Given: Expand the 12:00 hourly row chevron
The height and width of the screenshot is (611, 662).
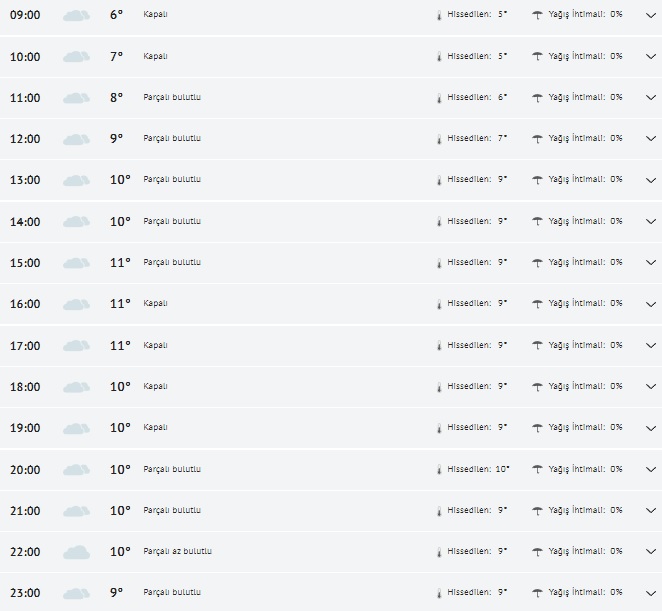Looking at the screenshot, I should 650,139.
